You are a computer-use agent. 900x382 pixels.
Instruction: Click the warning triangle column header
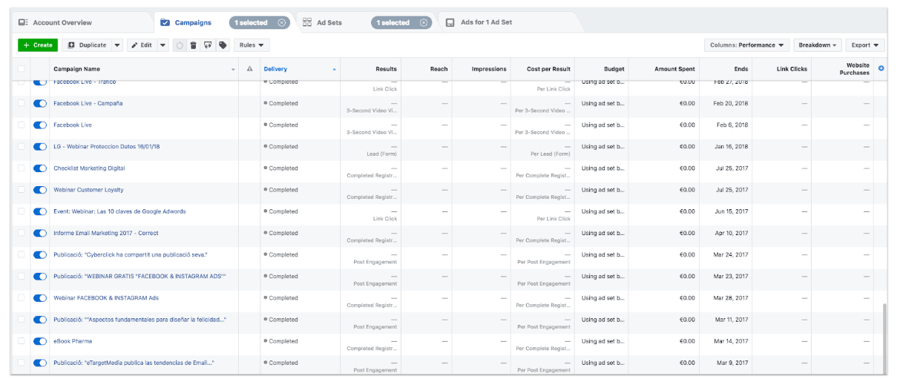point(249,69)
